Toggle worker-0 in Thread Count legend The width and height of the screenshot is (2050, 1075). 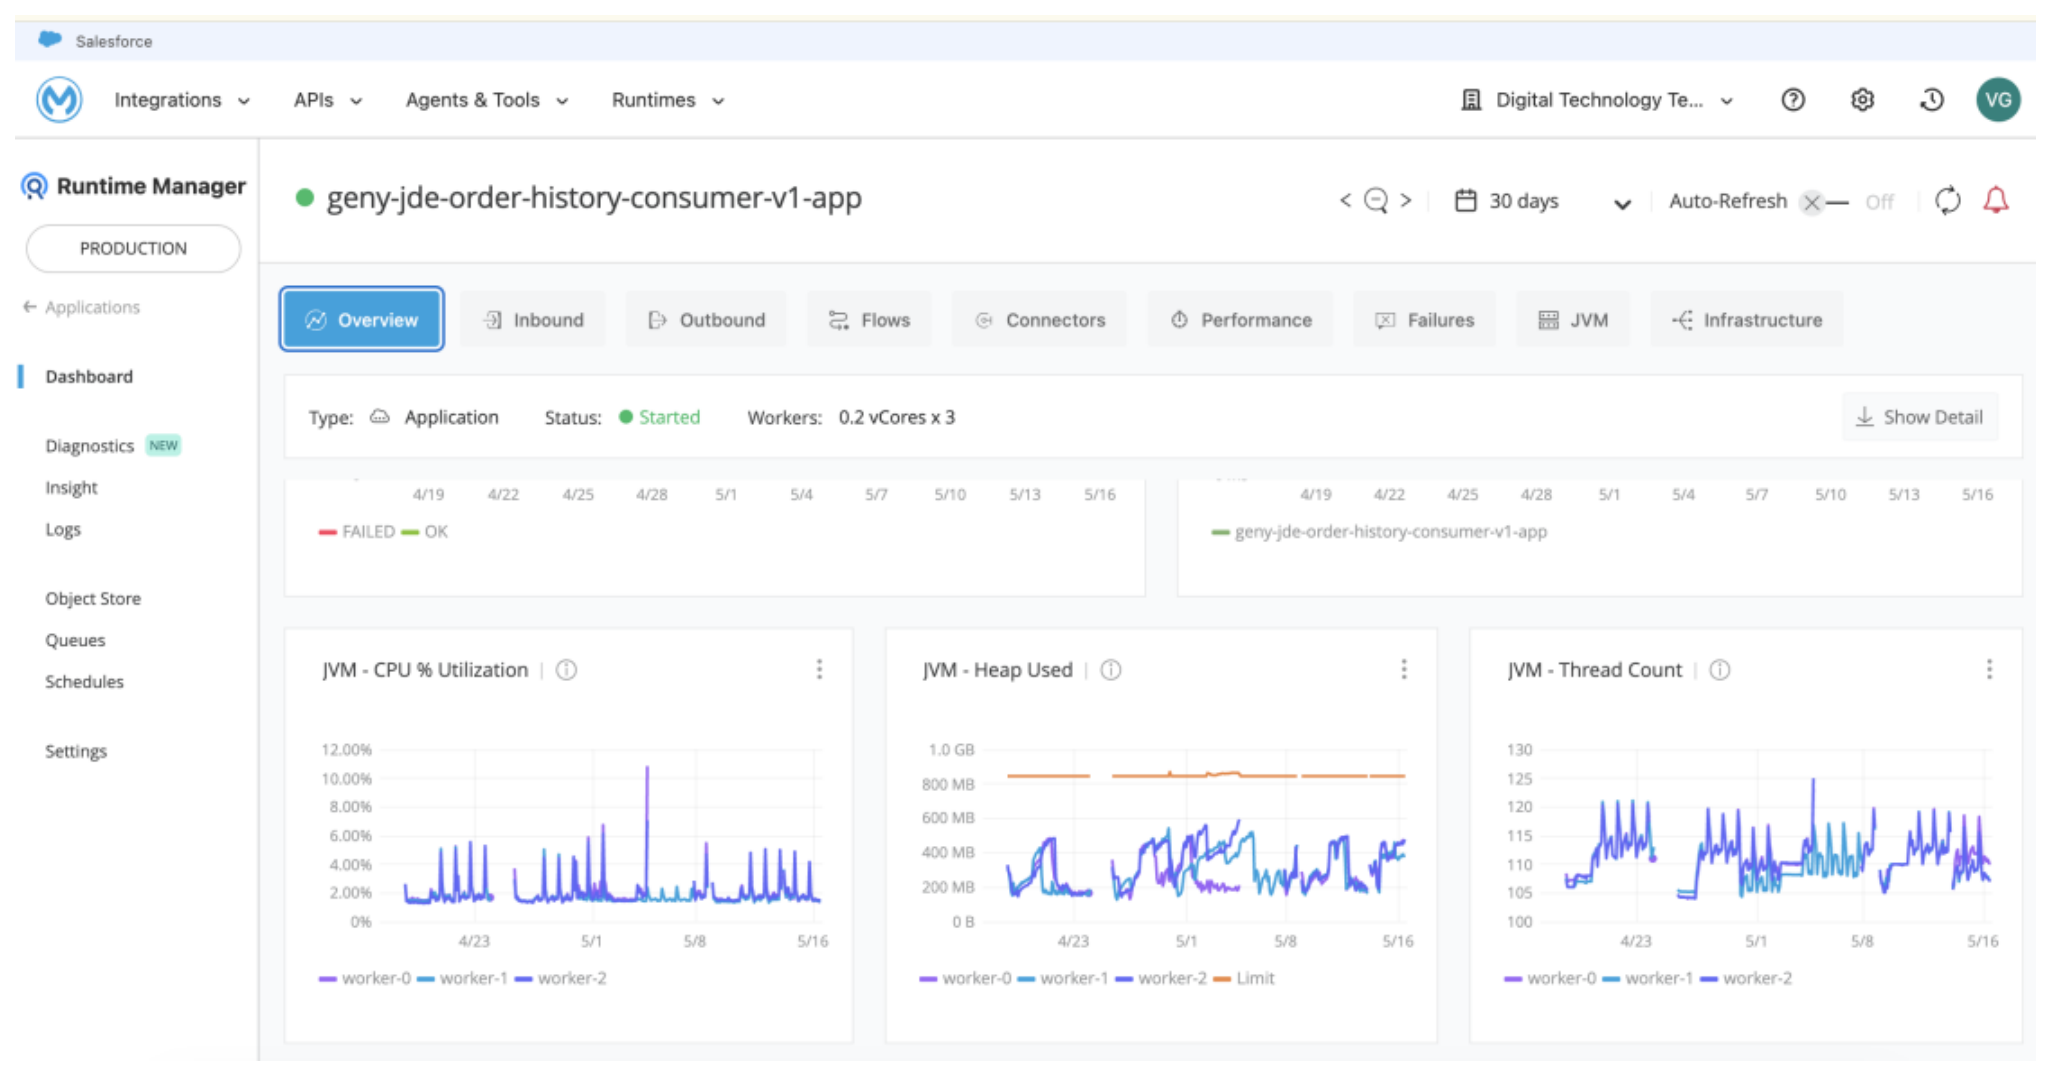[1550, 978]
